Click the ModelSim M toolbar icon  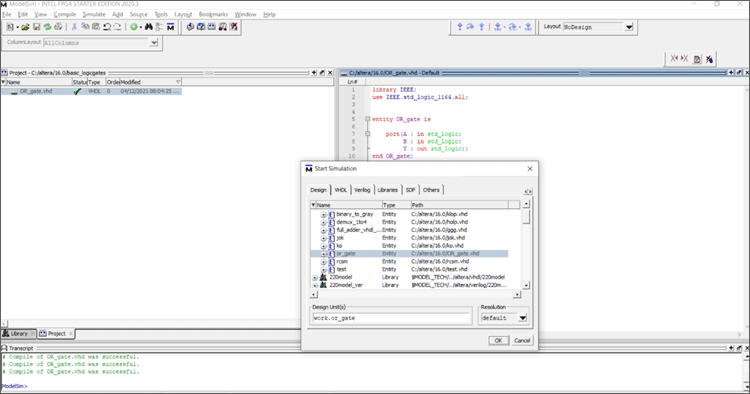(170, 27)
